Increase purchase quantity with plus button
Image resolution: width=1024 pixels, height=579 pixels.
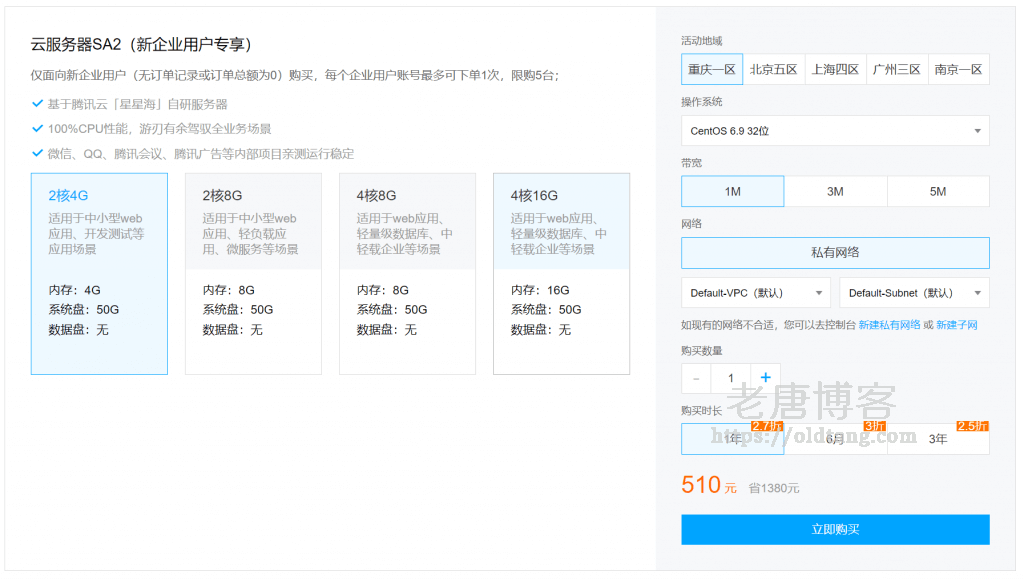(765, 378)
